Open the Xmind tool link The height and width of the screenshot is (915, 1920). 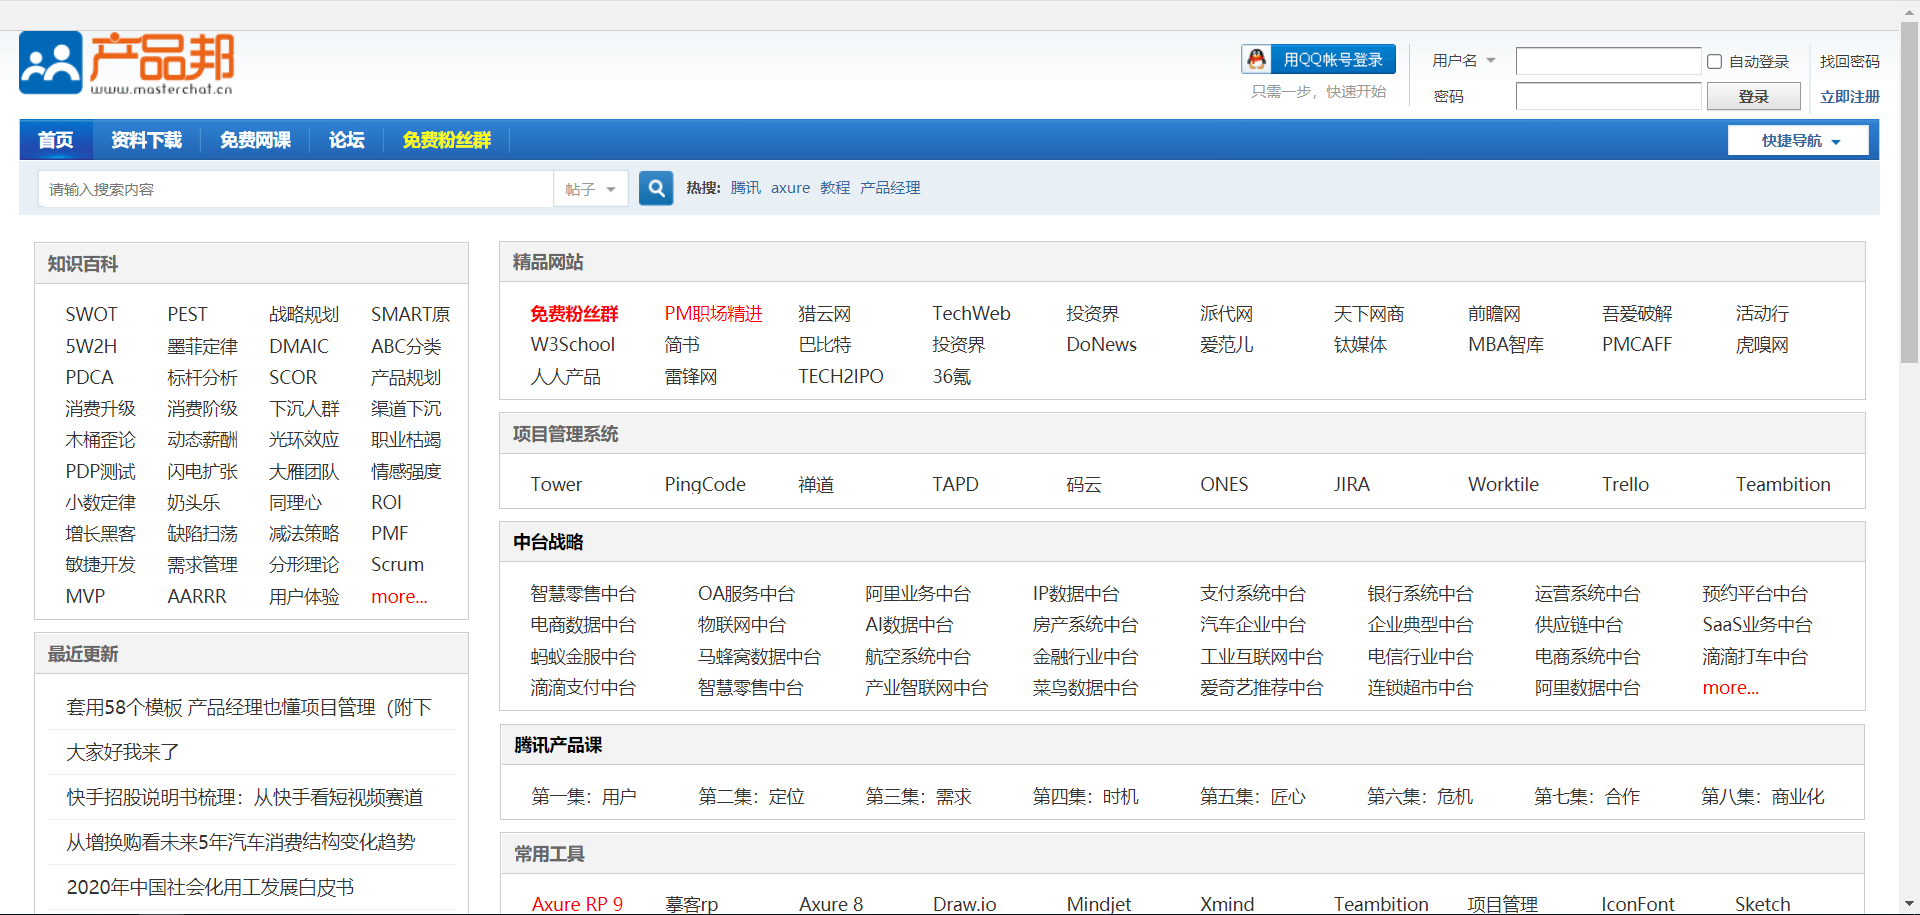coord(1227,904)
